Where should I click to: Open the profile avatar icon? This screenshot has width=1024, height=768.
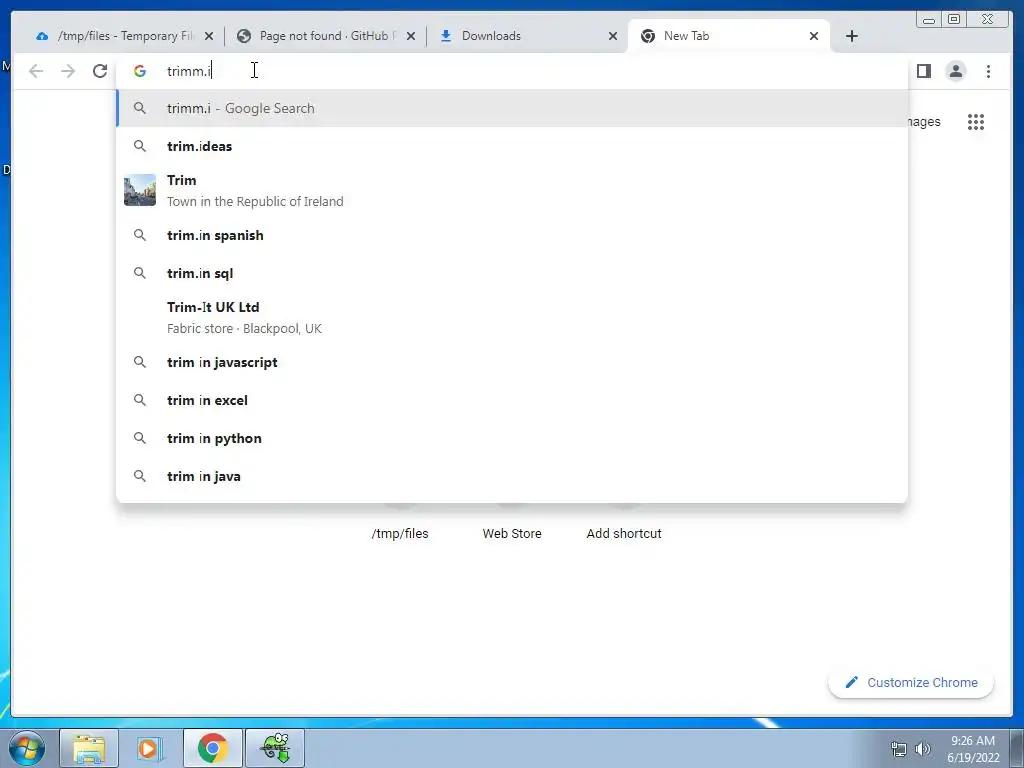(955, 71)
